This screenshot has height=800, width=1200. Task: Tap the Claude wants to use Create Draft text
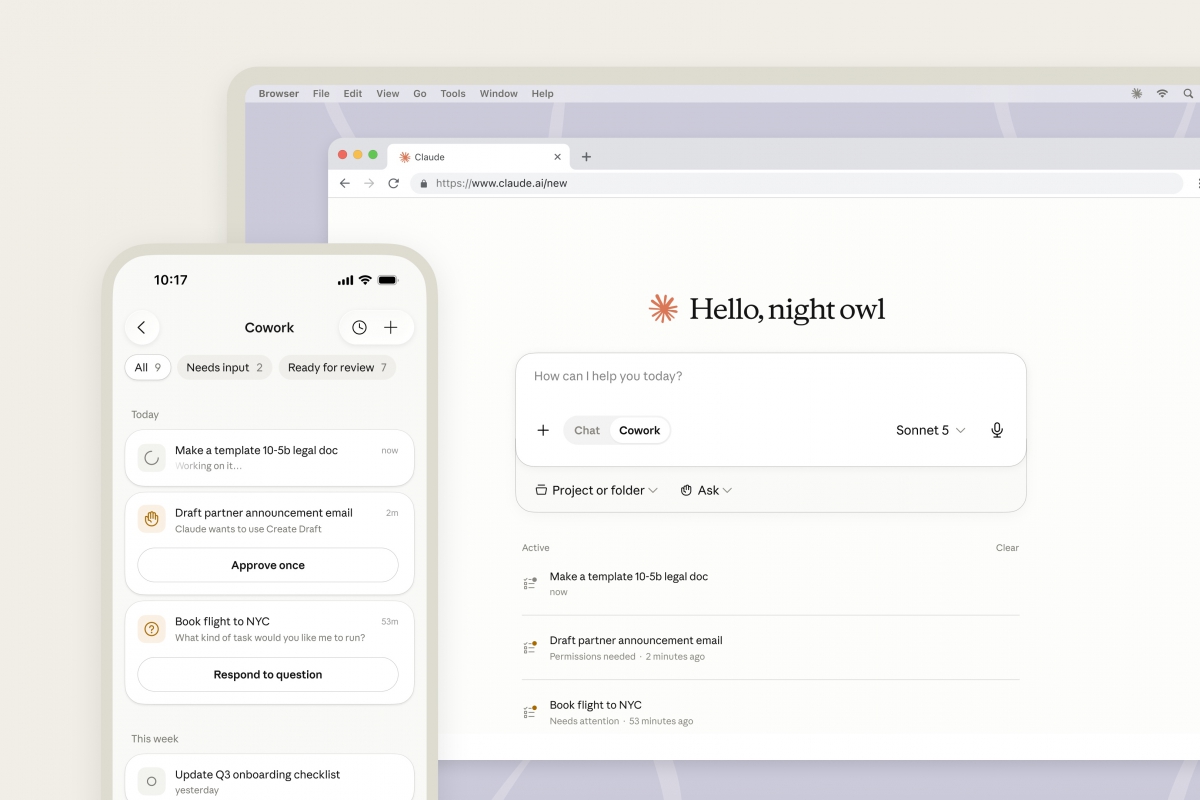click(x=248, y=529)
